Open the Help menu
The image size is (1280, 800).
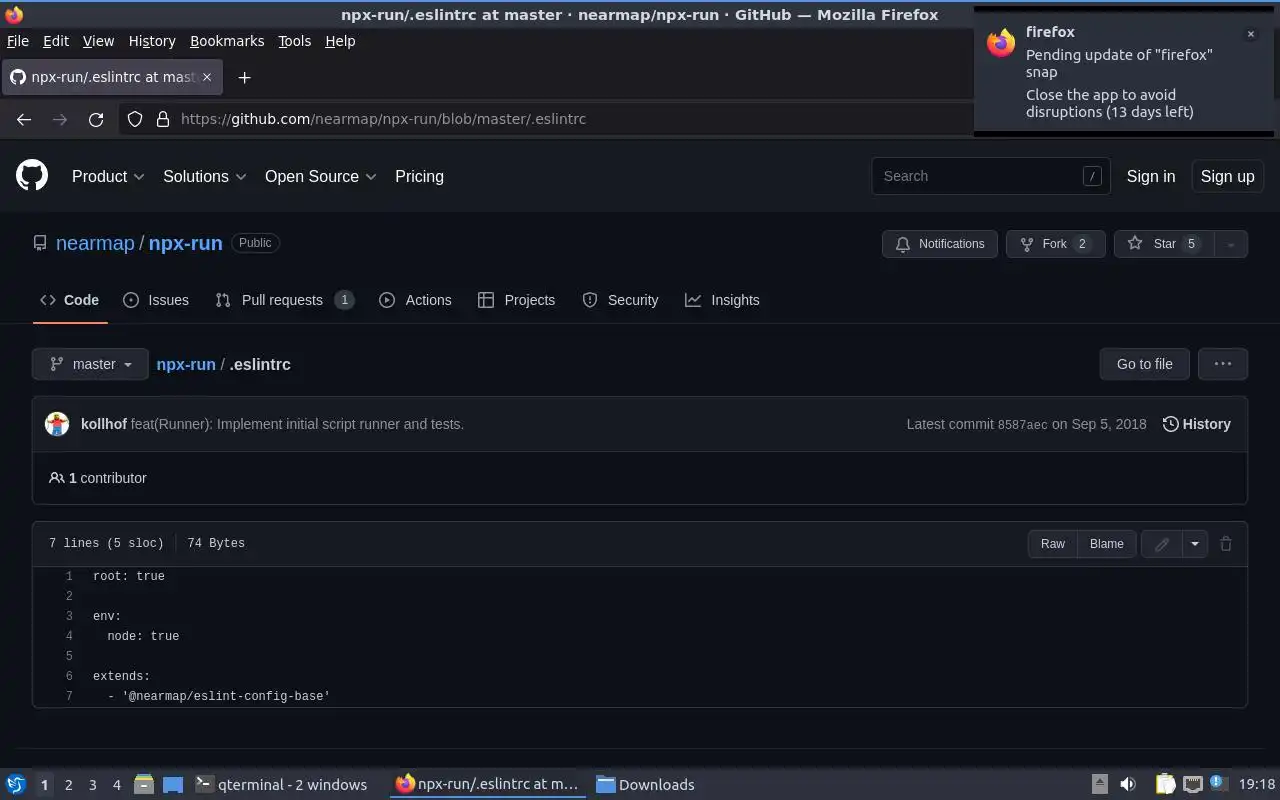click(340, 41)
